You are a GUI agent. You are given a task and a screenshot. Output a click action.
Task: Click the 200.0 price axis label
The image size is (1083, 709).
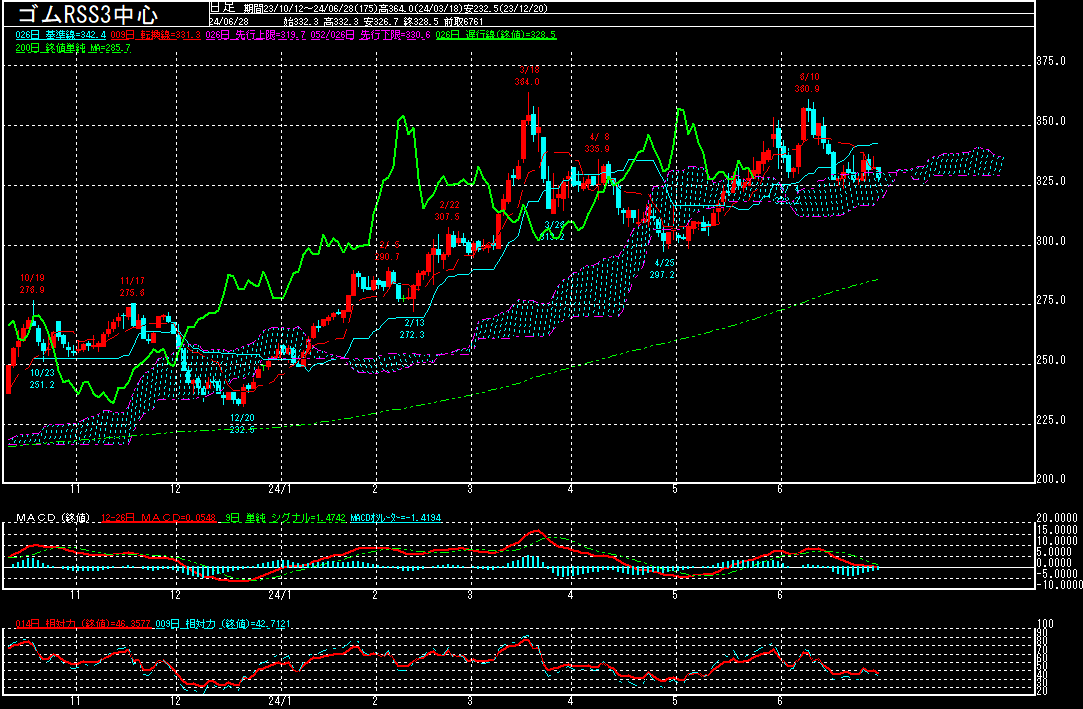point(1051,479)
